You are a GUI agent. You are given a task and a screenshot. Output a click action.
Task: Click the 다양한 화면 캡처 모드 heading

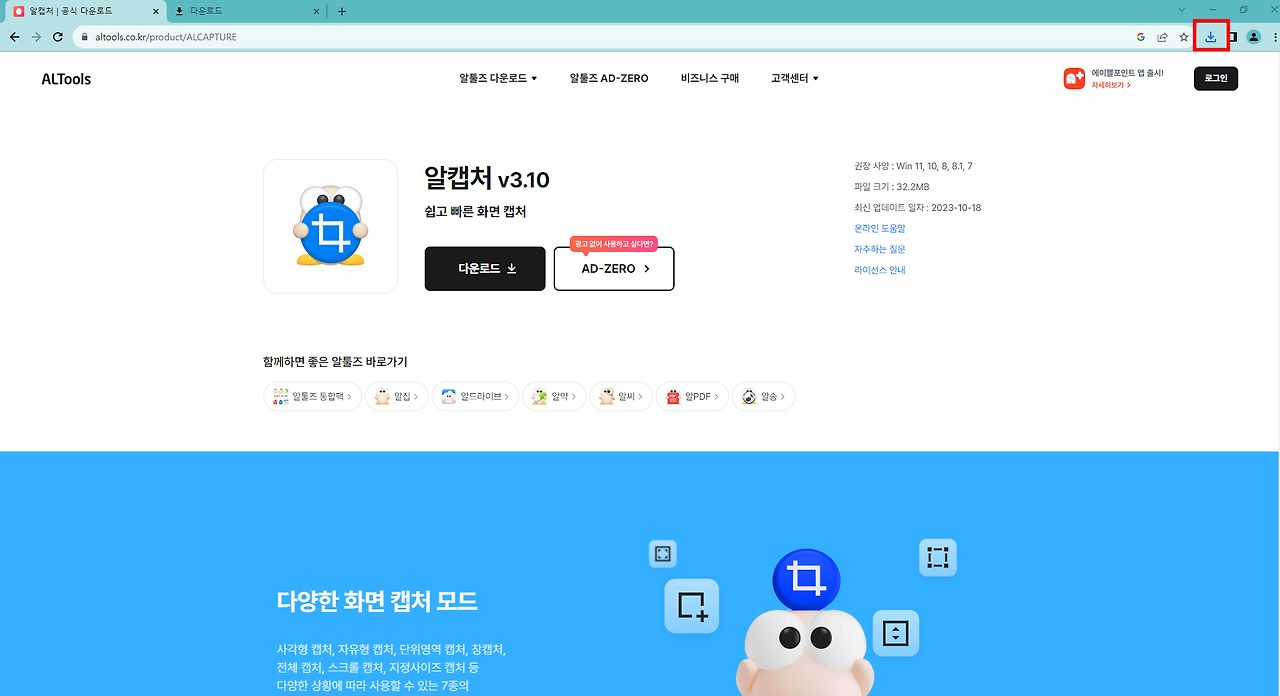click(x=377, y=602)
